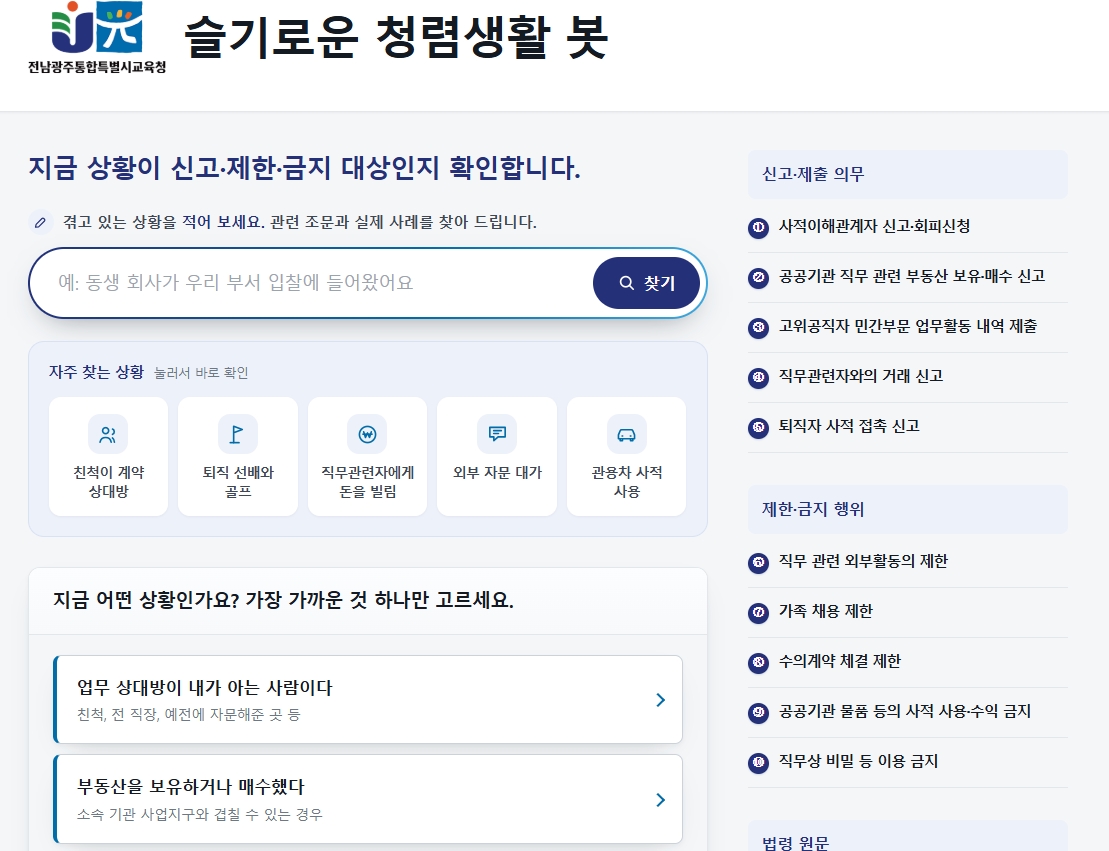Select the 친척이 계약 상대방 quick card
Viewport: 1109px width, 851px height.
pos(108,456)
